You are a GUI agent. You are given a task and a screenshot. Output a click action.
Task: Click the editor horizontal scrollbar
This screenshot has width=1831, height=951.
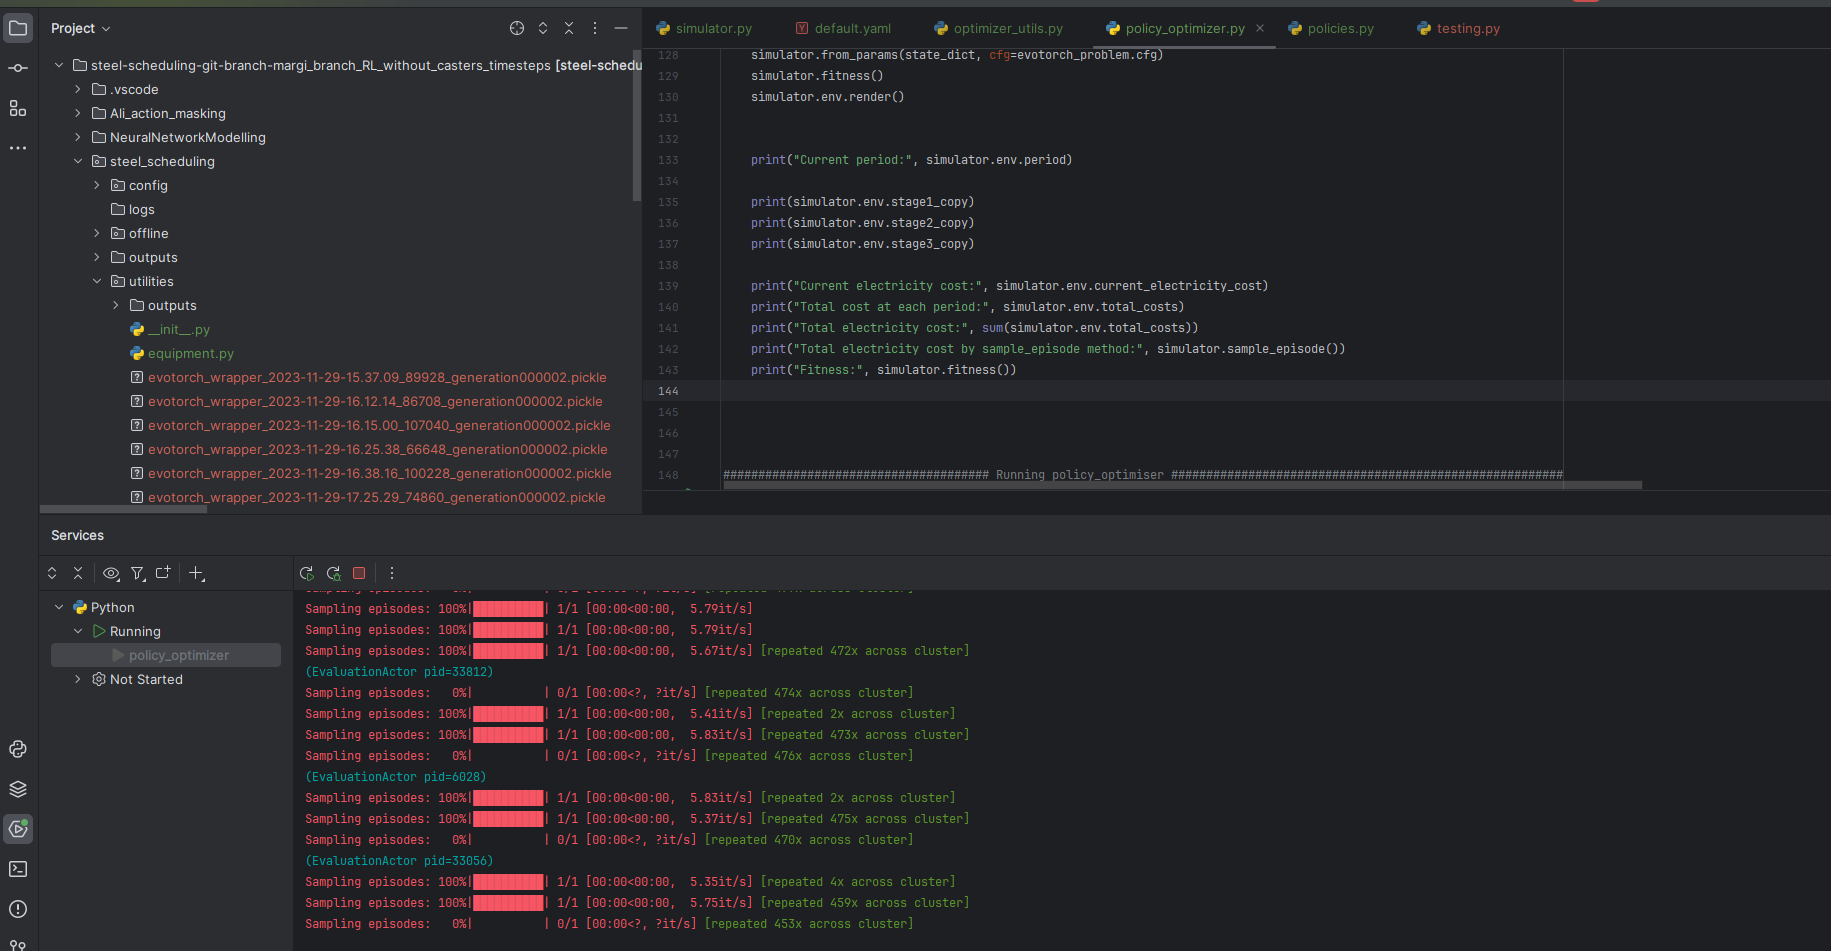coord(1180,485)
